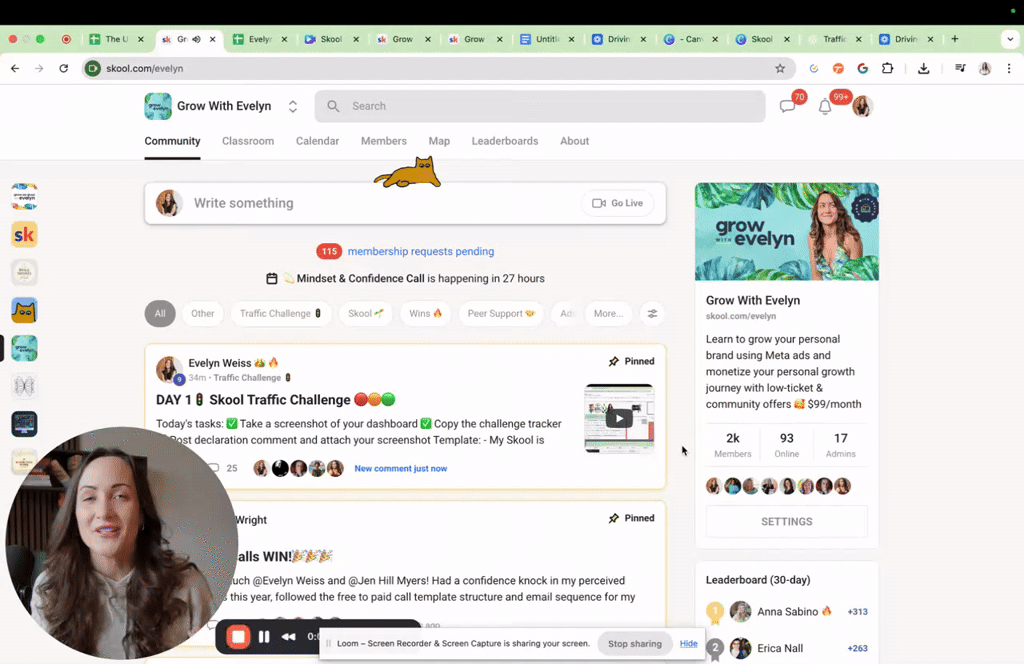Open the DAY 1 Skool Traffic Challenge post
This screenshot has height=664, width=1024.
tap(276, 400)
